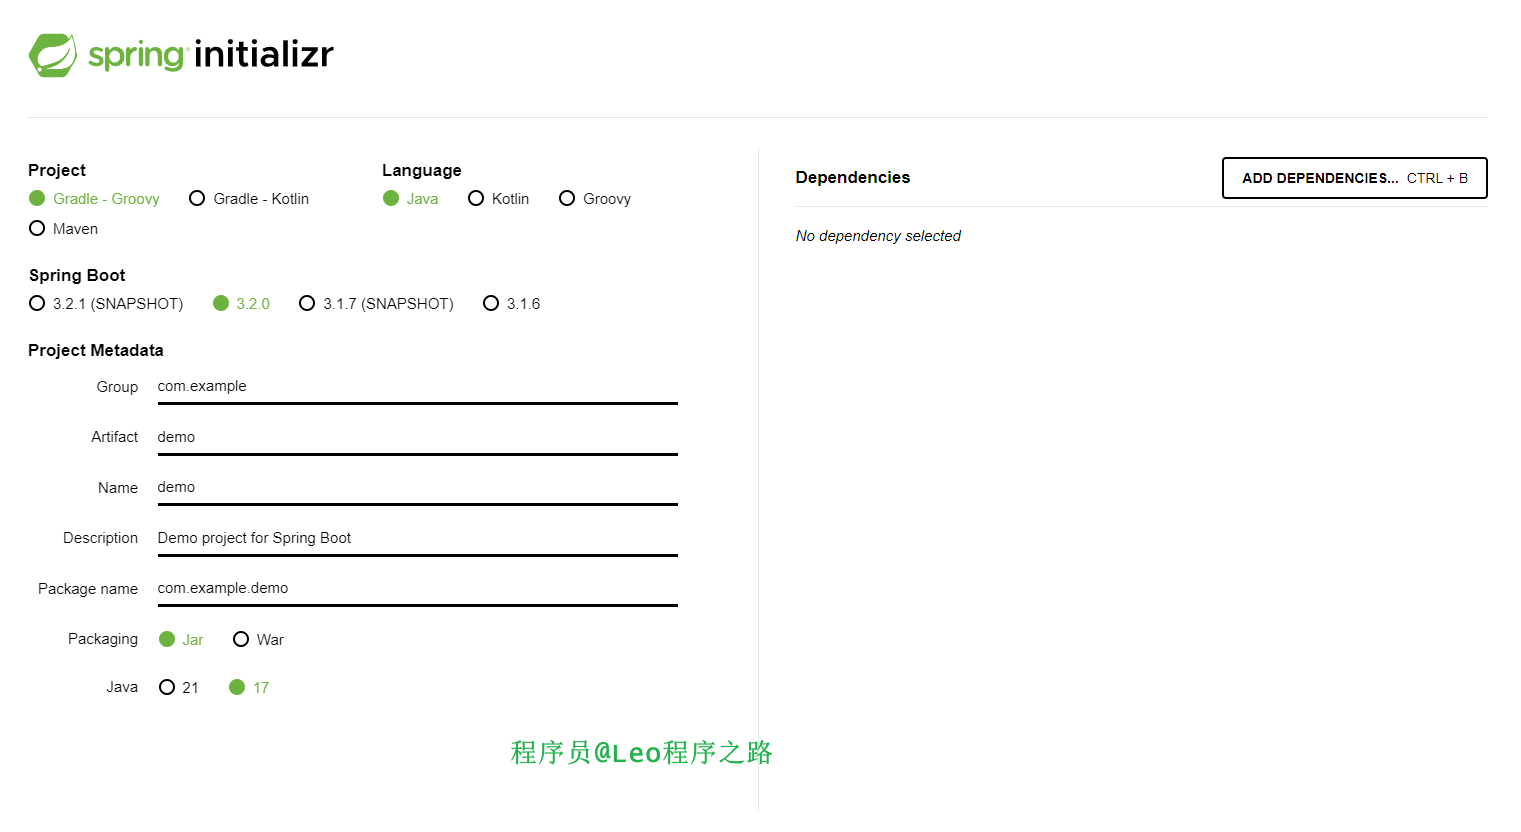Screen dimensions: 1521x832
Task: Choose Spring Boot 3.1.7 (SNAPSHOT)
Action: point(377,304)
